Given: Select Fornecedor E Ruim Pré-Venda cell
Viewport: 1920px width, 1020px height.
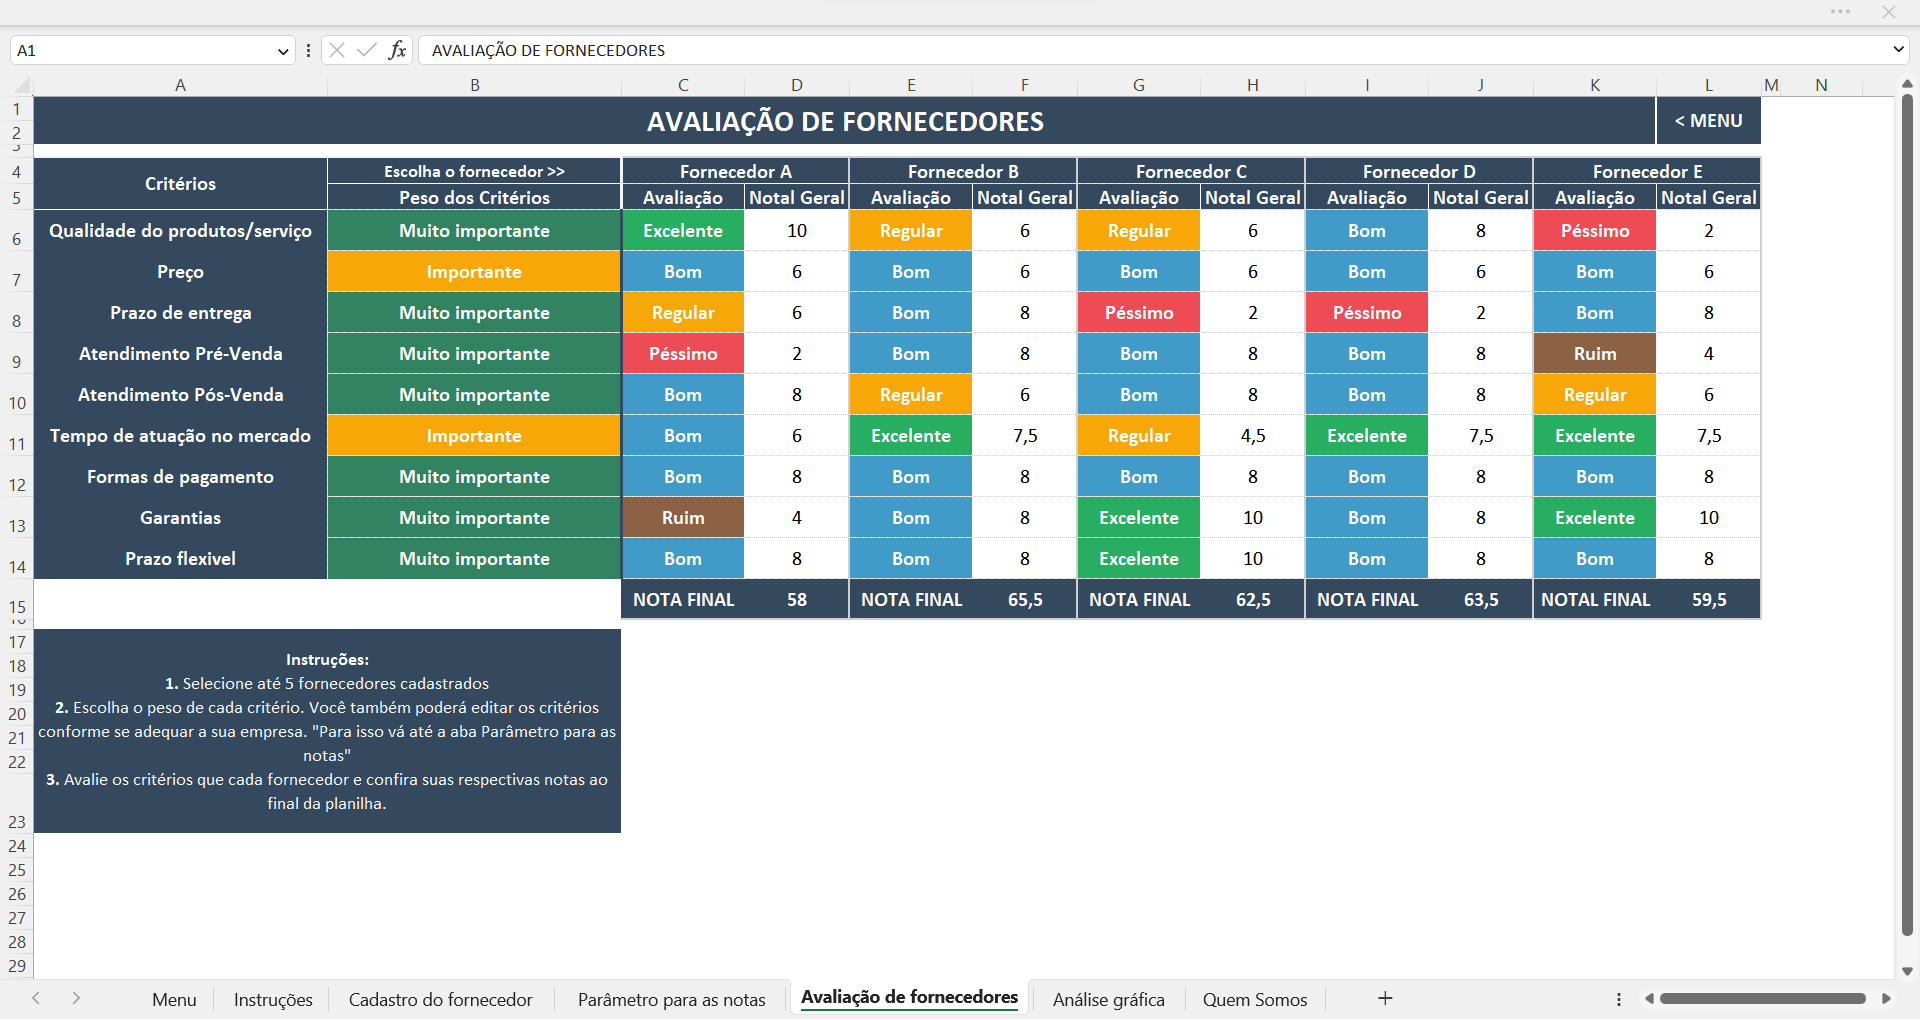Looking at the screenshot, I should click(x=1595, y=353).
